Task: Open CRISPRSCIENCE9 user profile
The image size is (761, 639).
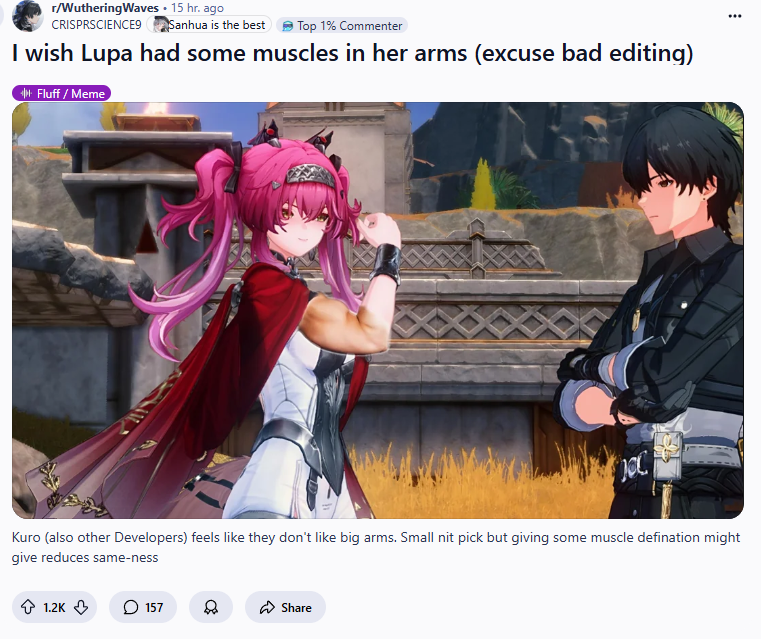Action: click(96, 25)
